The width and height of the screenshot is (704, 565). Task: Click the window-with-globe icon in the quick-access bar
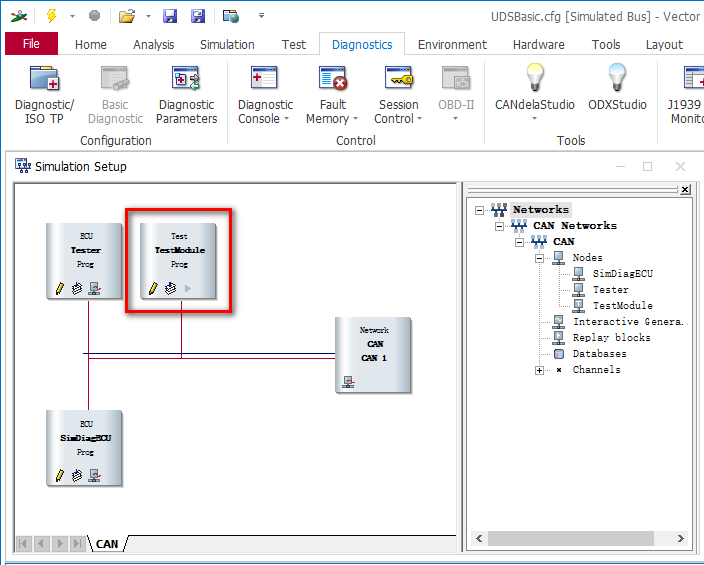[231, 16]
